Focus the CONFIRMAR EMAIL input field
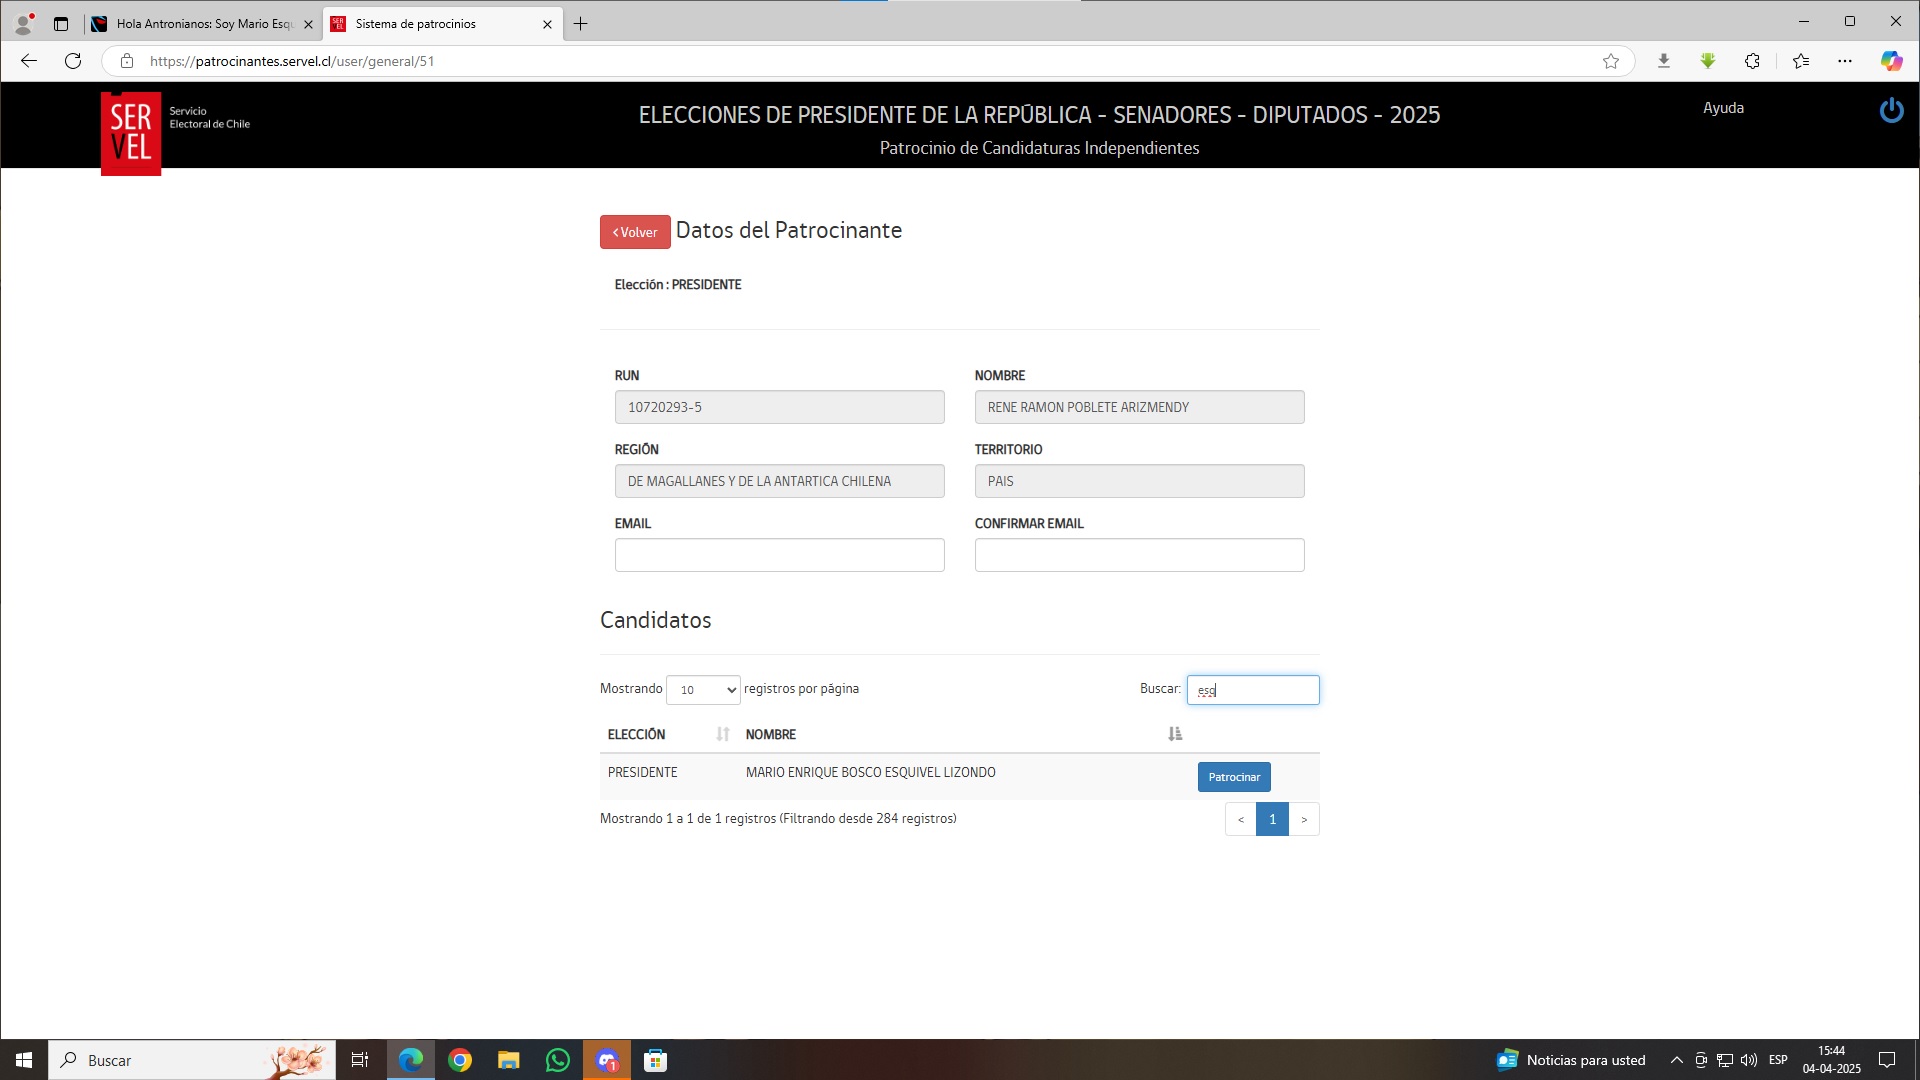 coord(1139,555)
